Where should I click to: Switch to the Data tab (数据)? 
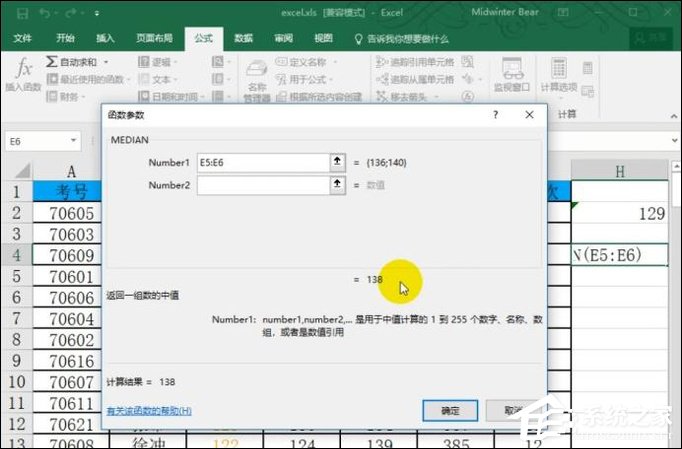(243, 38)
